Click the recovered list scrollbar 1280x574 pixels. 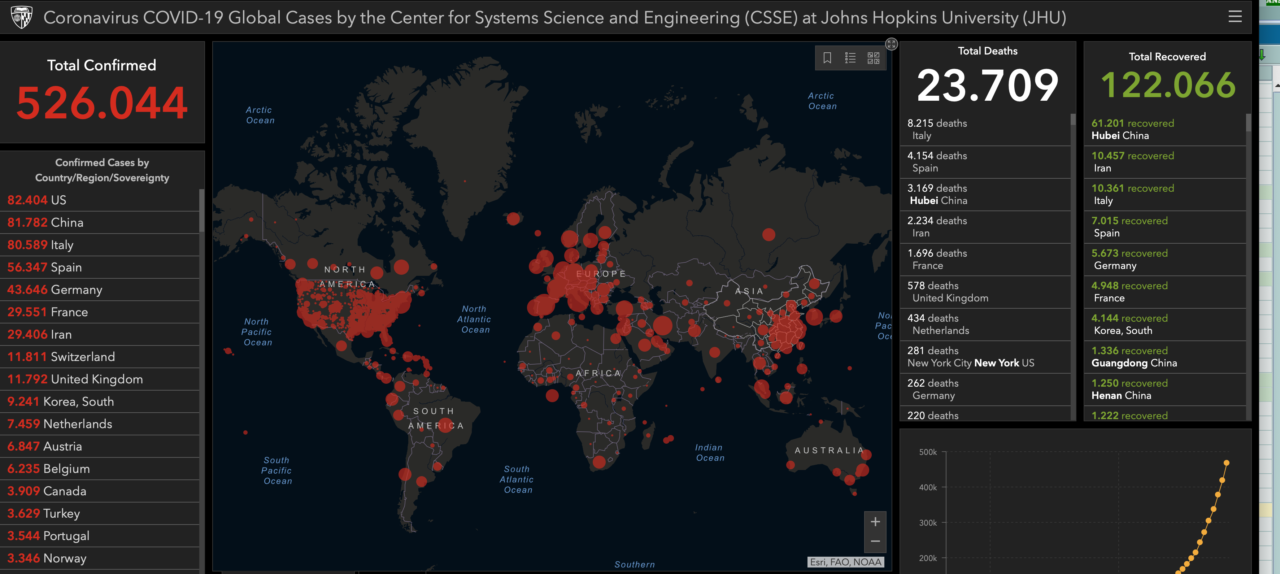coord(1248,123)
